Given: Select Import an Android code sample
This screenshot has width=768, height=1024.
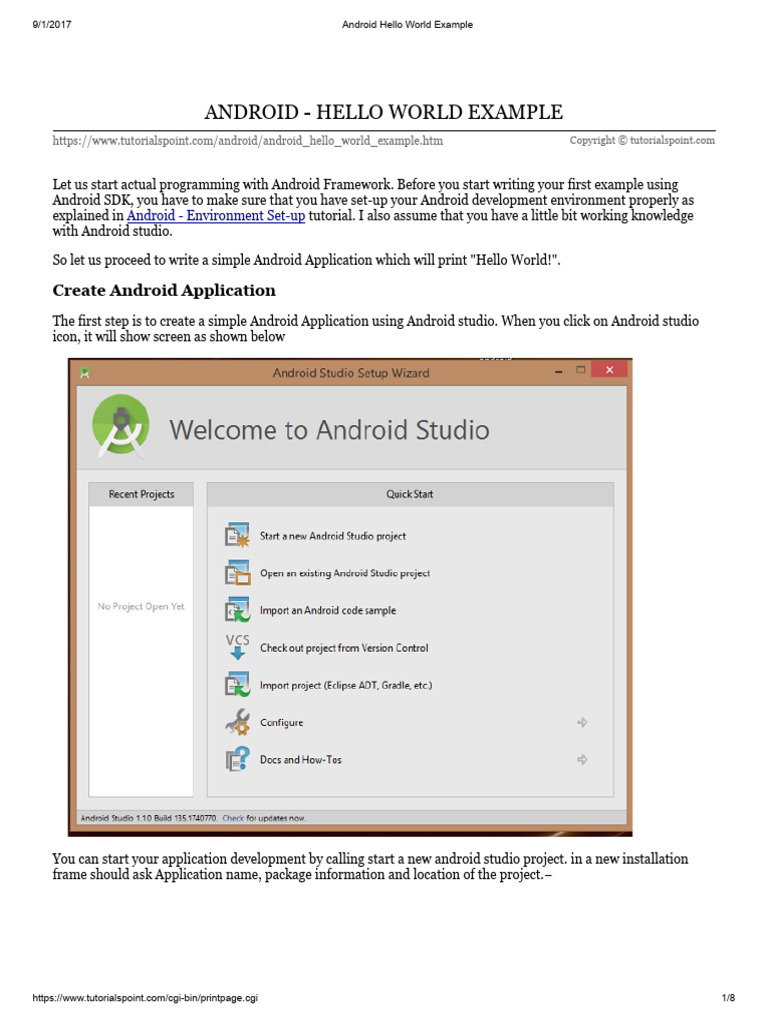Looking at the screenshot, I should click(328, 610).
